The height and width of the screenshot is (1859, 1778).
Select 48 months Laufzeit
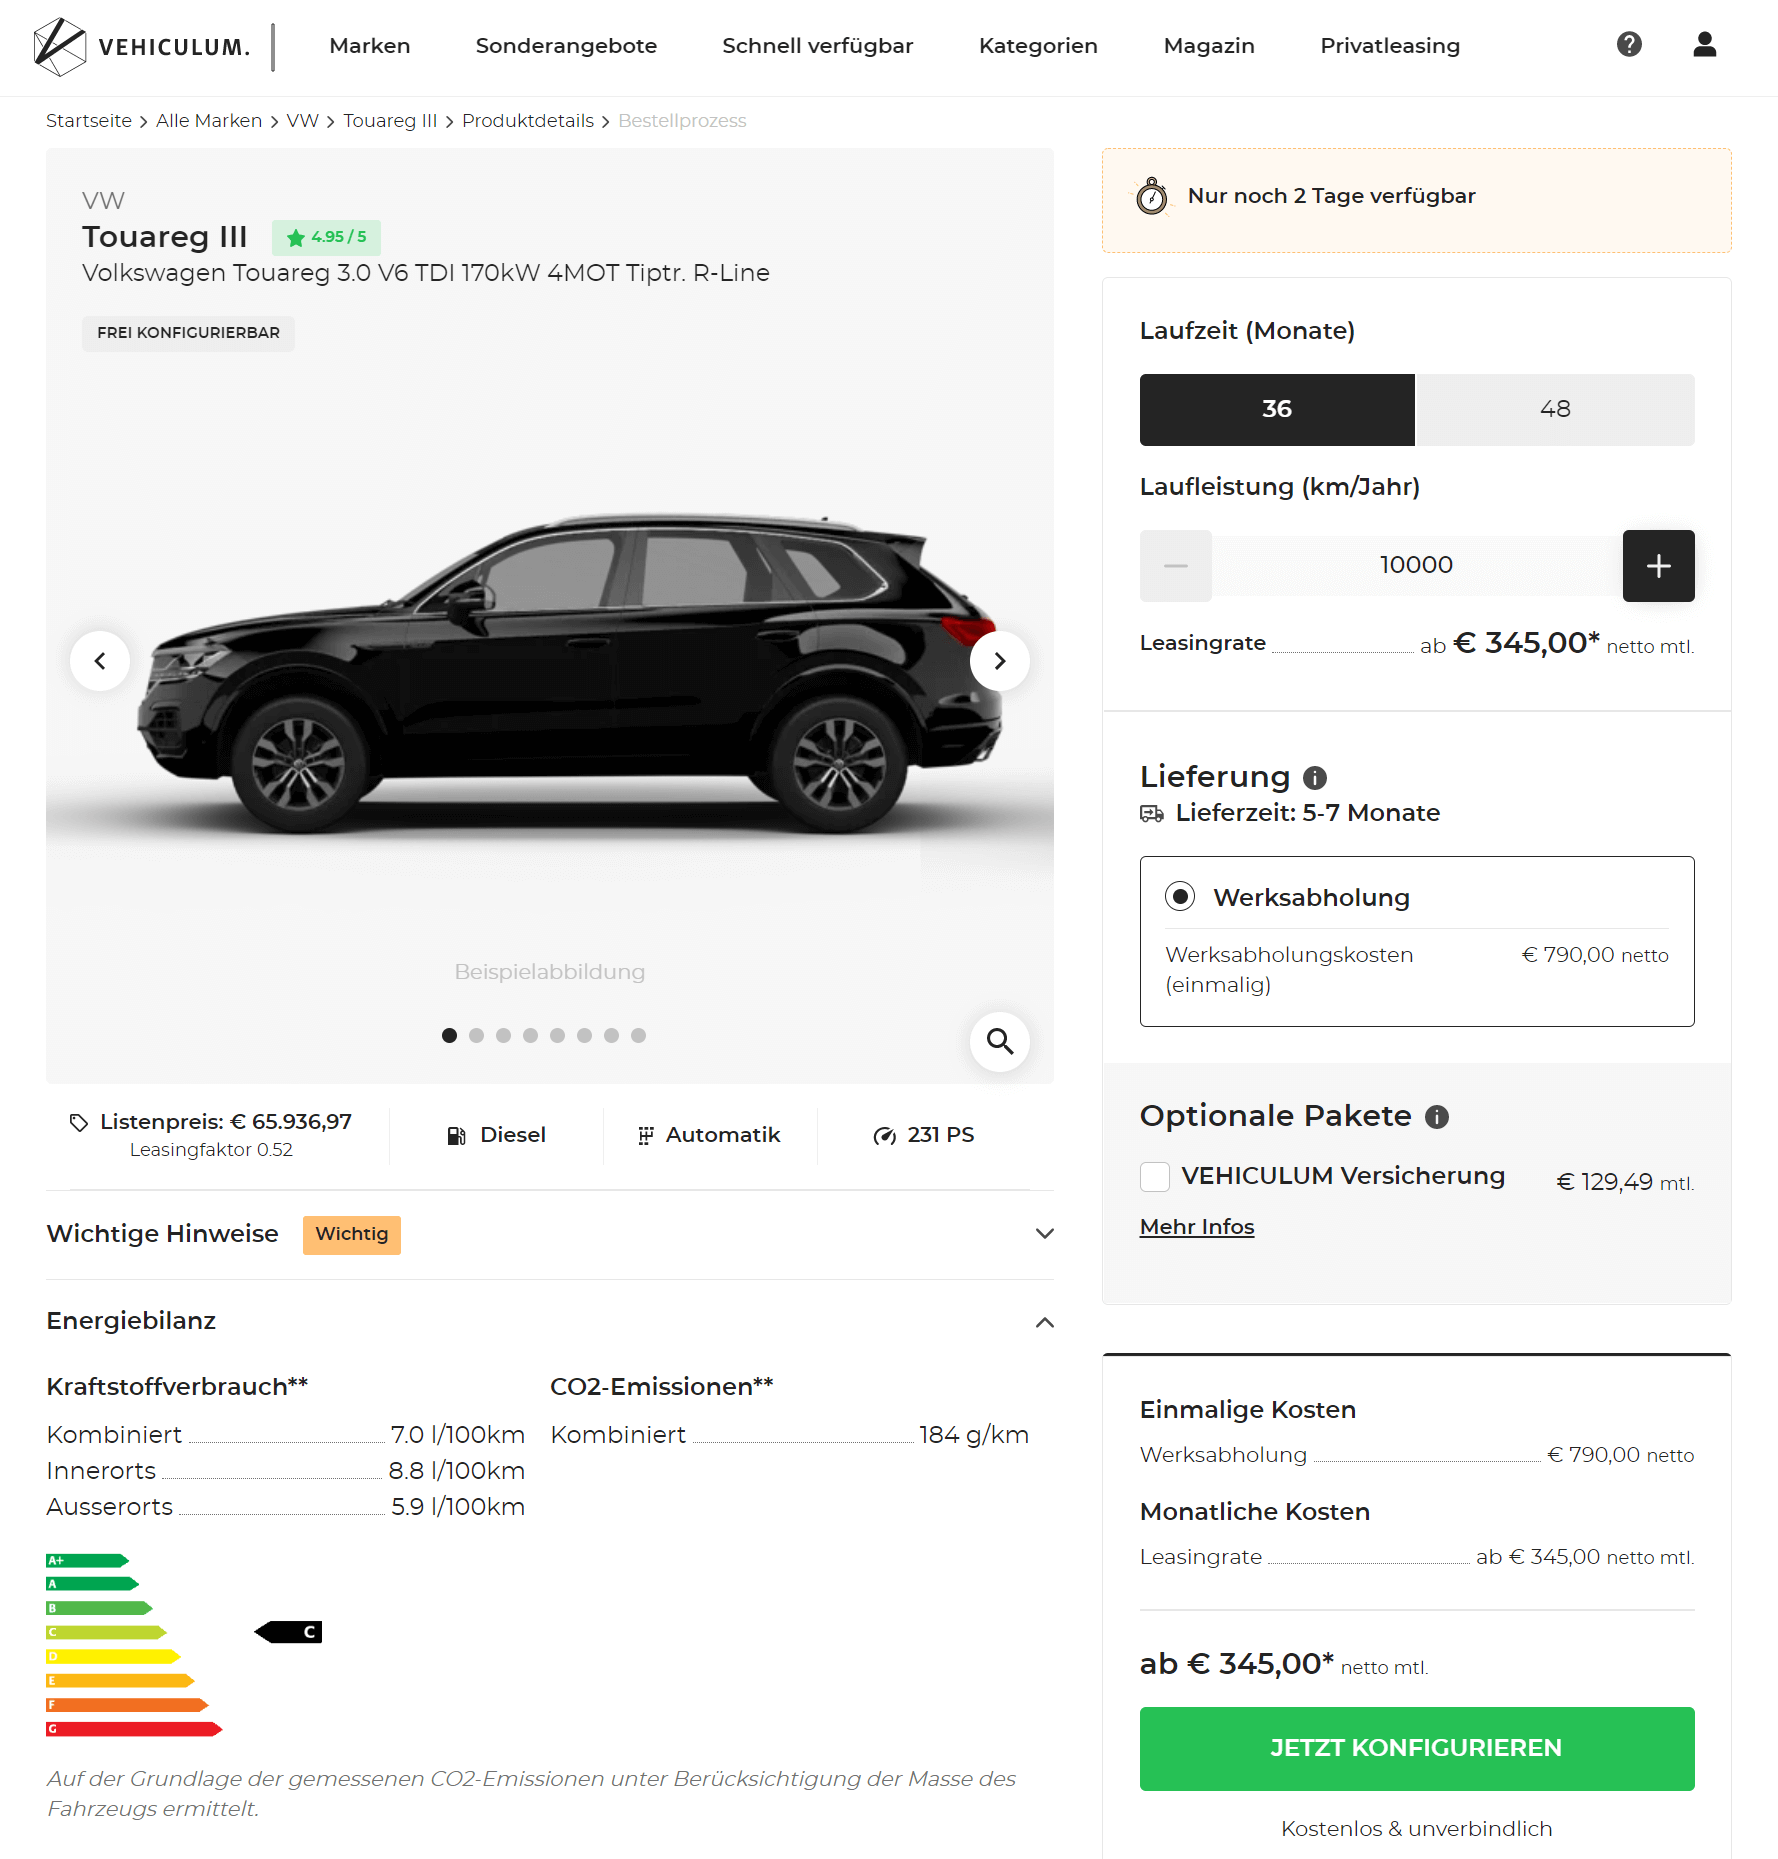coord(1556,410)
